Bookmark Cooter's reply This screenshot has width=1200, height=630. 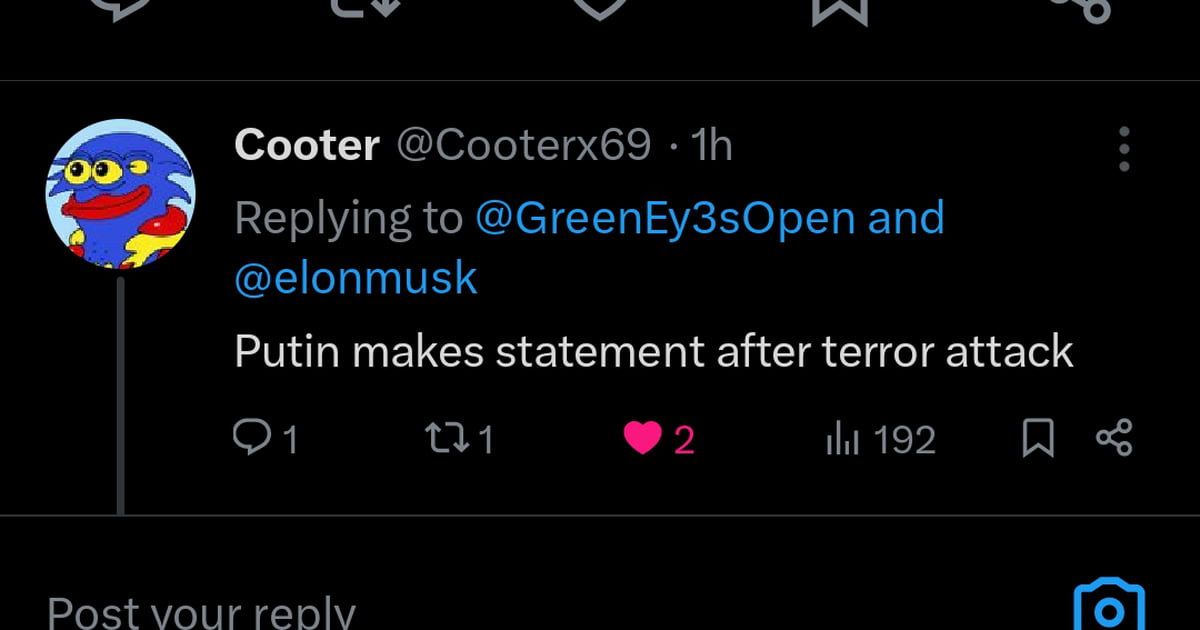[1038, 438]
